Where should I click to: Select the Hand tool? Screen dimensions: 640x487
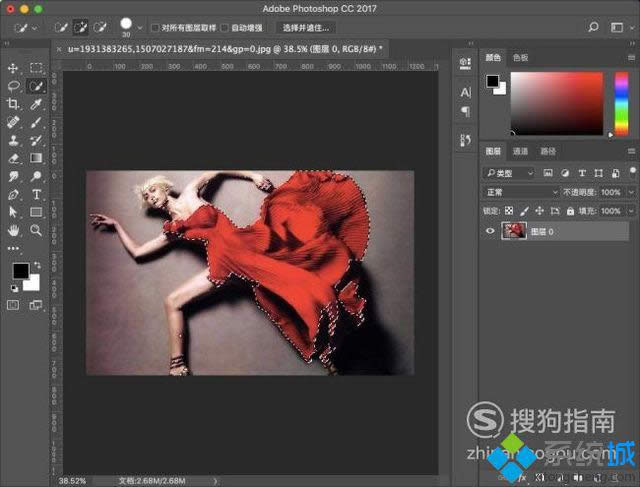[13, 230]
